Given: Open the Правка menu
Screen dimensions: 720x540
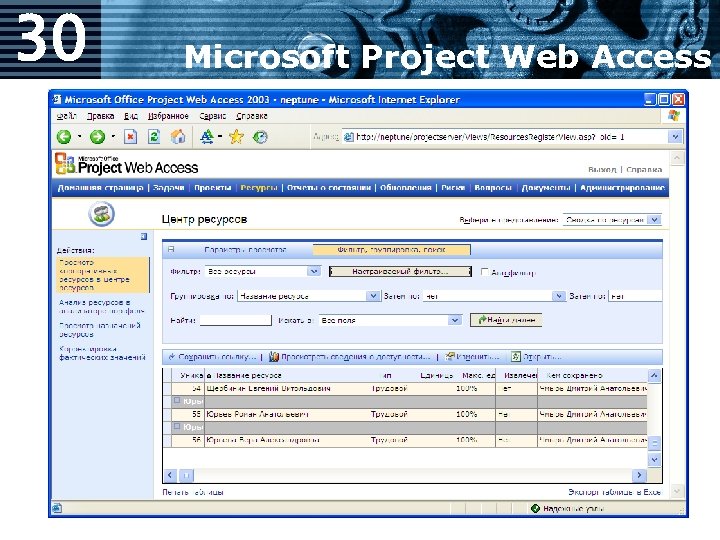Looking at the screenshot, I should 101,116.
